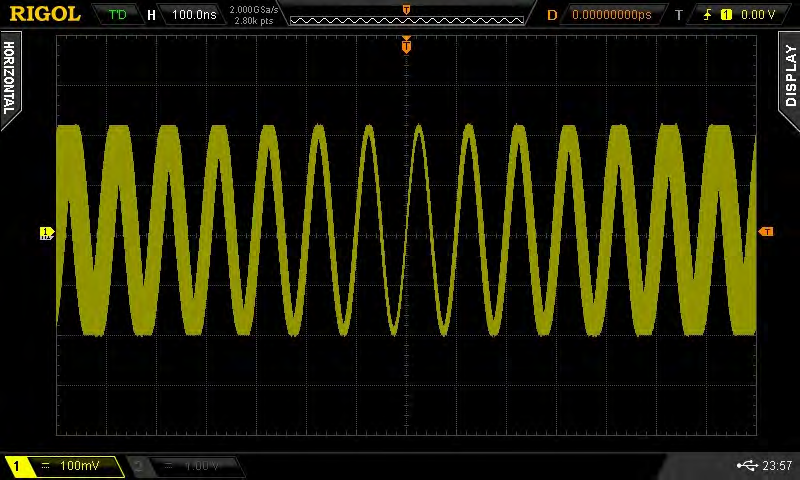This screenshot has width=800, height=480.
Task: Click the RIGOL logo
Action: point(45,14)
